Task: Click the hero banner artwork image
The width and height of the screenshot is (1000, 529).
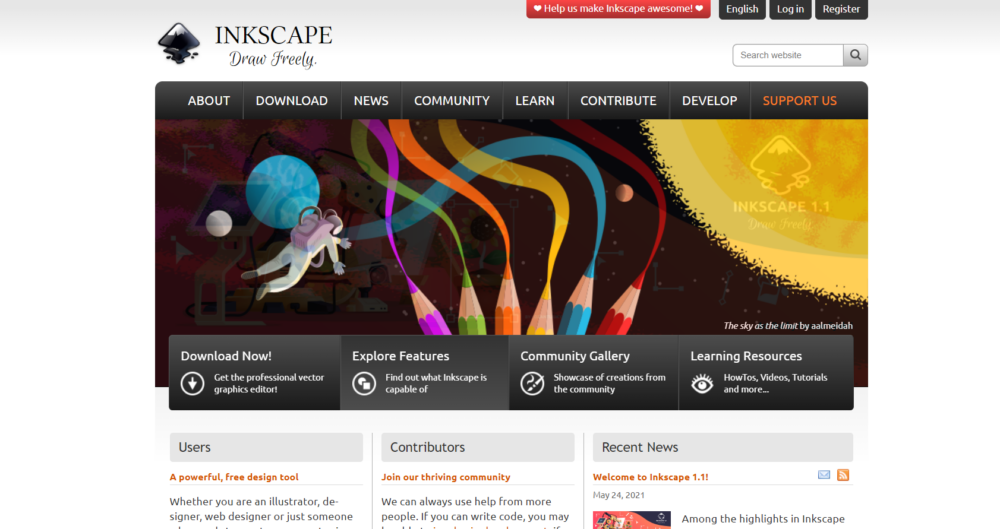Action: pos(511,227)
